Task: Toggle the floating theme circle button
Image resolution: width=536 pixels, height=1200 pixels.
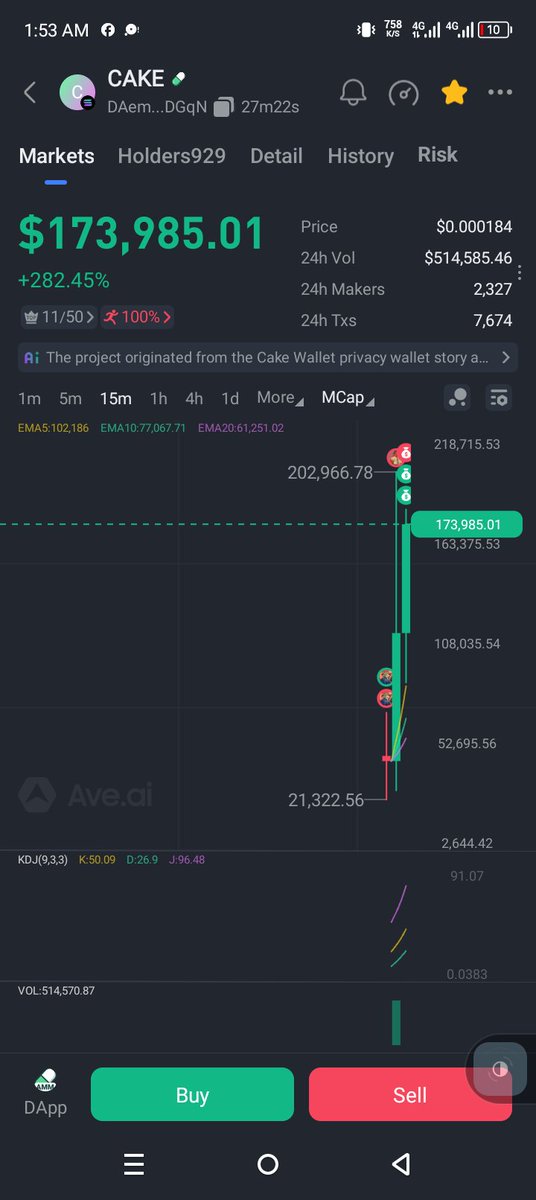Action: tap(500, 1069)
